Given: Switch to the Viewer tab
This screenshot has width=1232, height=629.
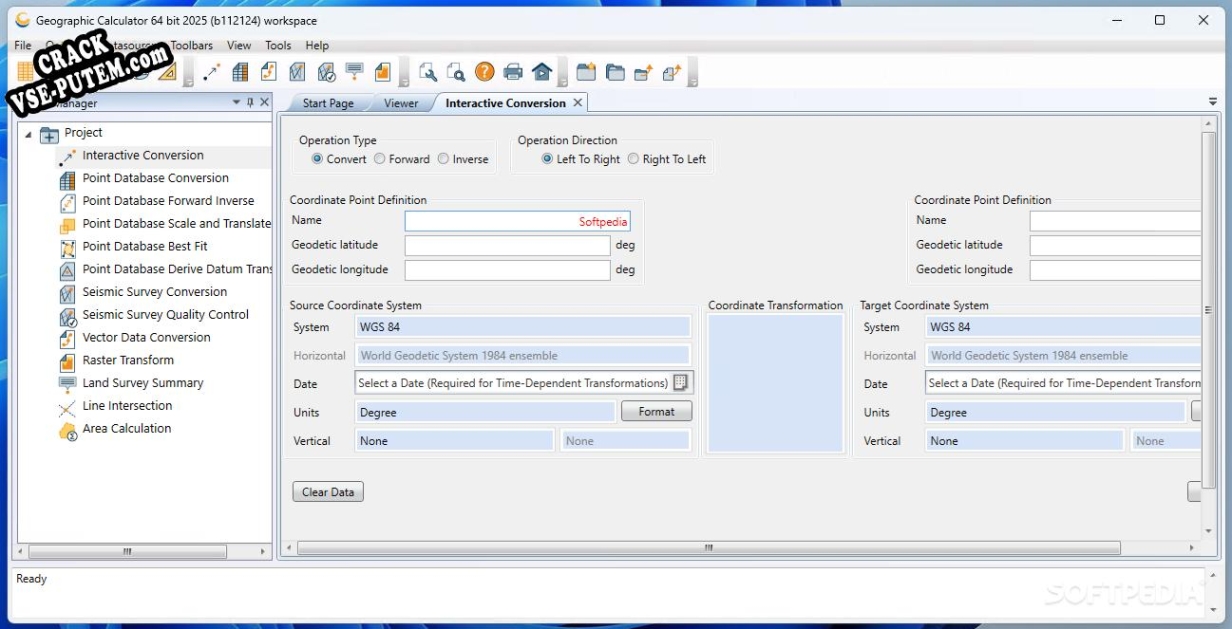Looking at the screenshot, I should [x=401, y=103].
